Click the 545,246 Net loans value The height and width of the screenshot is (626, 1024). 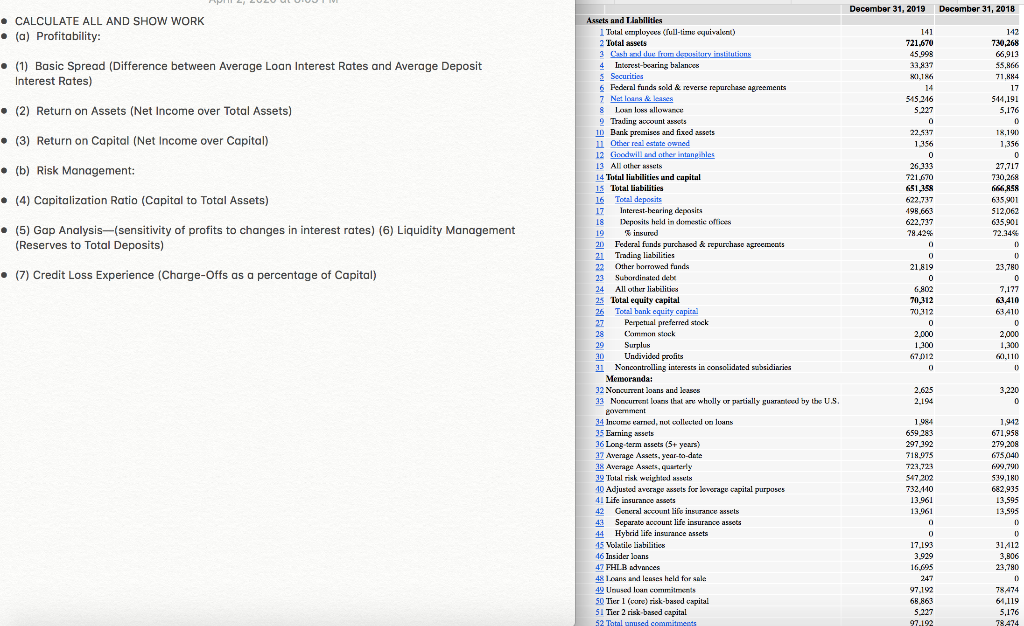coord(920,99)
